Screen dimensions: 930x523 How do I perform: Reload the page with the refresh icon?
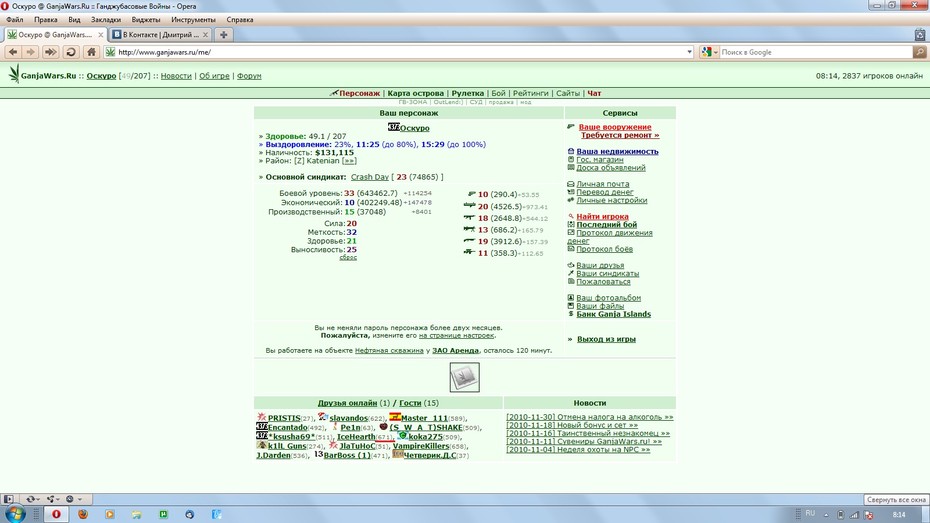pyautogui.click(x=71, y=52)
